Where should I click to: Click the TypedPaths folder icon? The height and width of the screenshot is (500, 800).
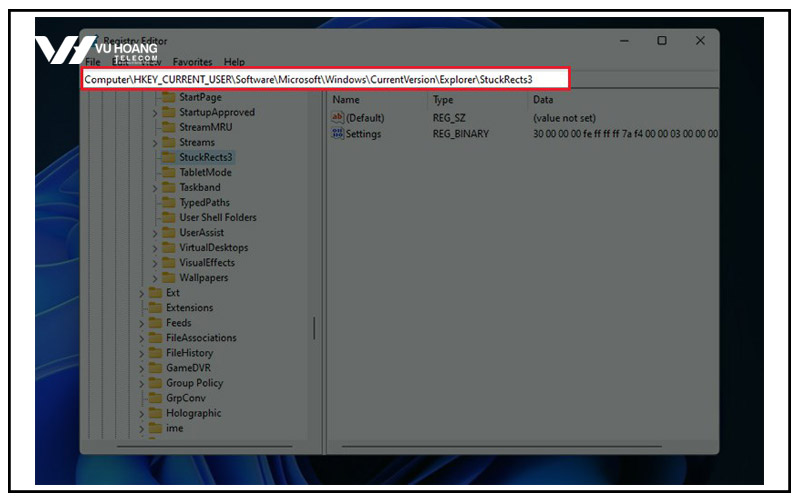168,203
